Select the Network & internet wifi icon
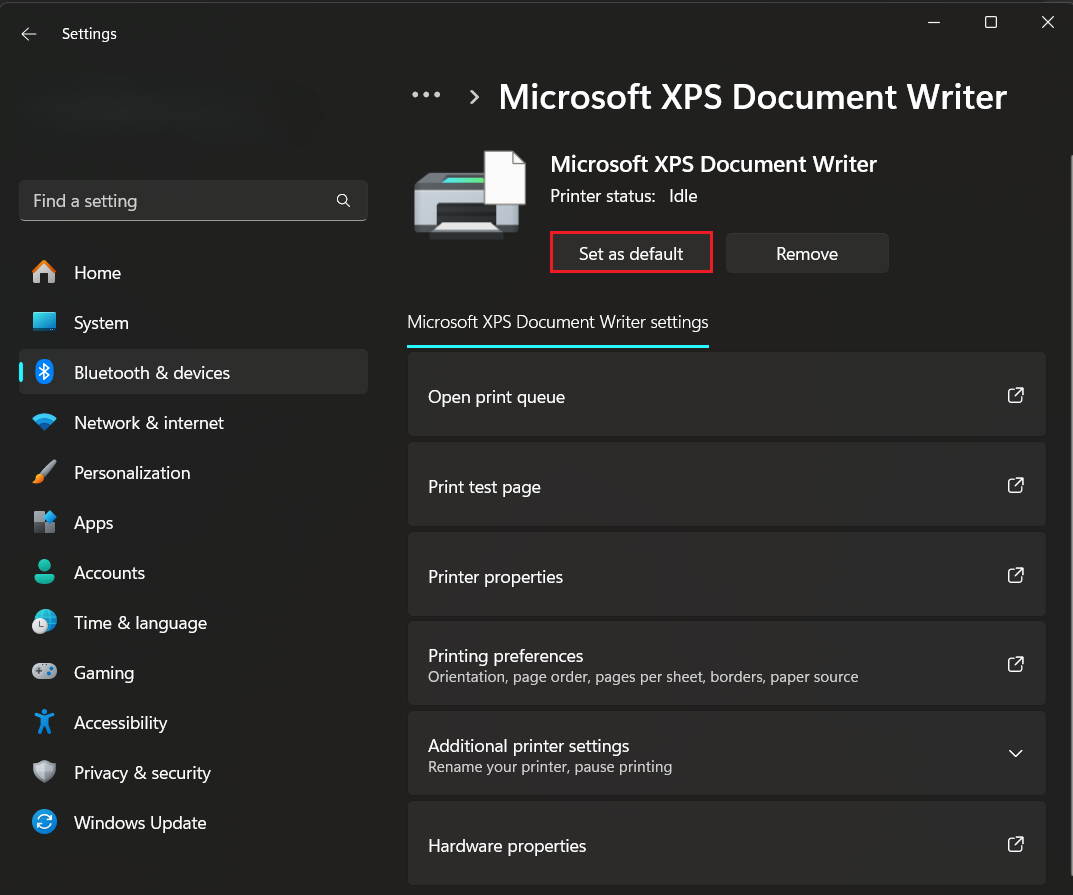Screen dimensions: 1073x895 click(44, 422)
